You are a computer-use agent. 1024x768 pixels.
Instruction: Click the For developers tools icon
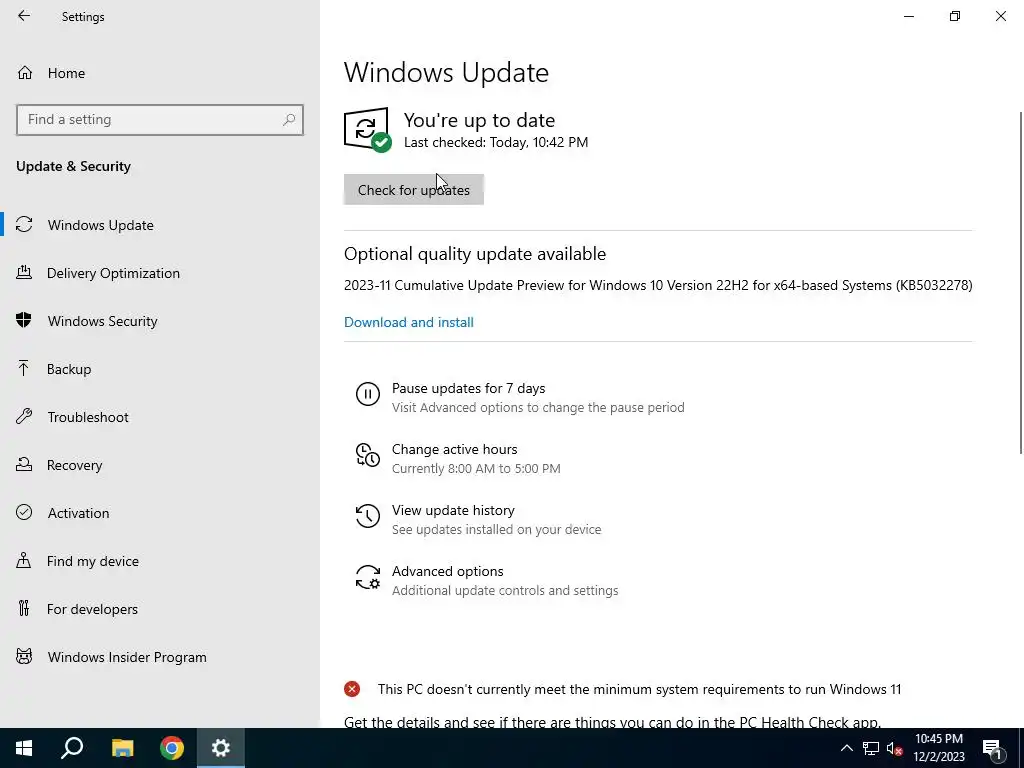click(24, 608)
